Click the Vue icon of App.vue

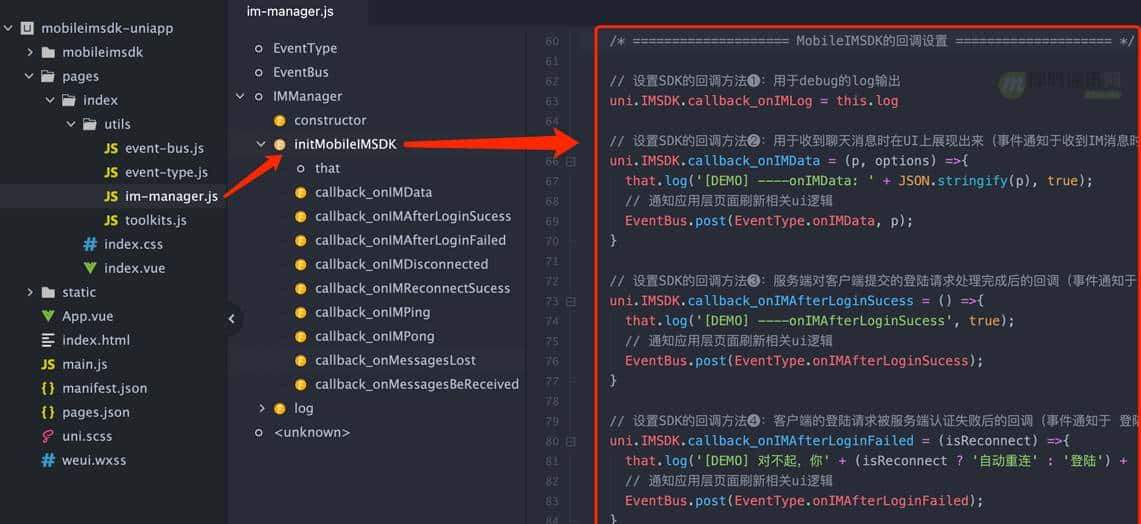[x=48, y=316]
